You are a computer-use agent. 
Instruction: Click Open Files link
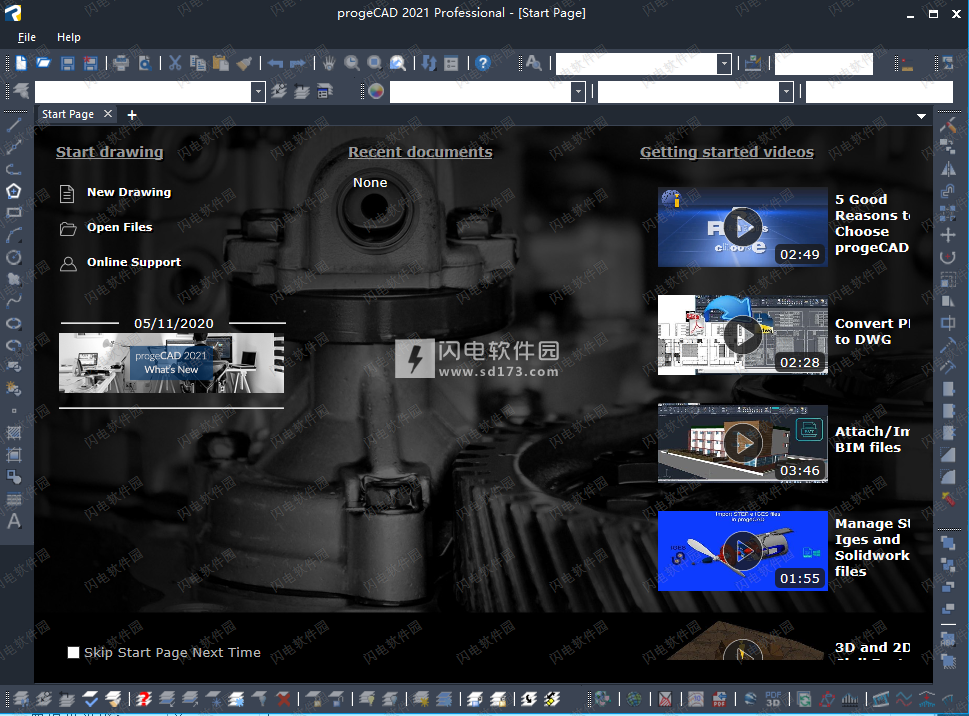coord(119,227)
